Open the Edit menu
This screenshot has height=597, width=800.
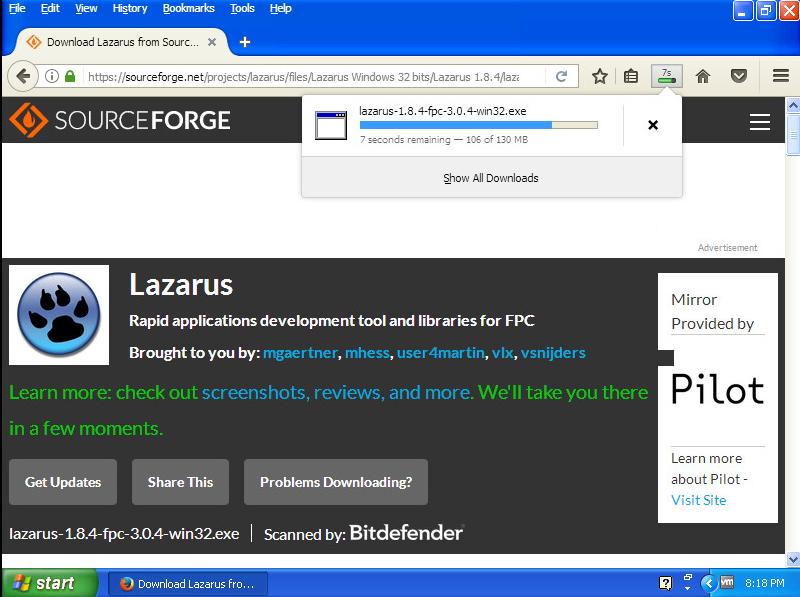click(x=50, y=8)
